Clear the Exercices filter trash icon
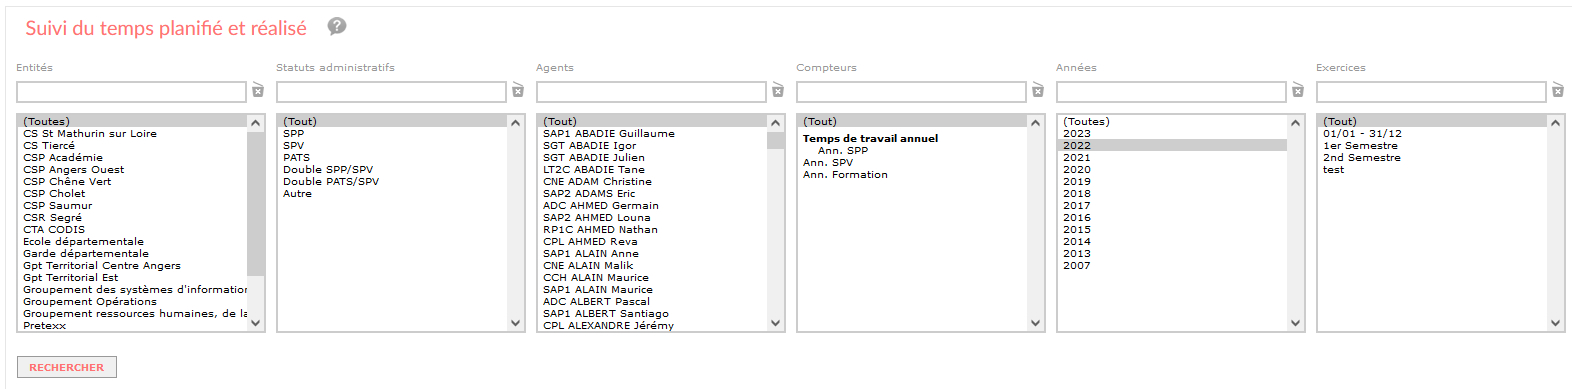This screenshot has width=1572, height=389. click(x=1557, y=91)
